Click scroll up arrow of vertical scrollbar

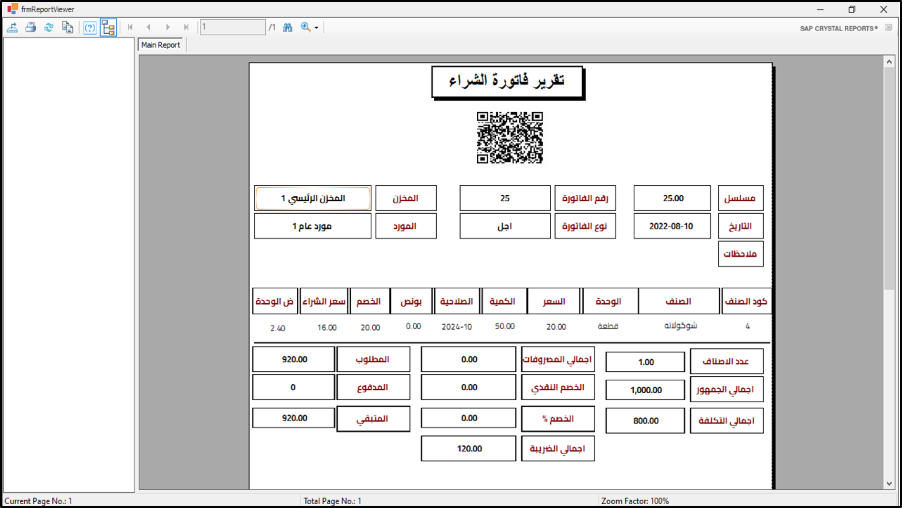889,62
